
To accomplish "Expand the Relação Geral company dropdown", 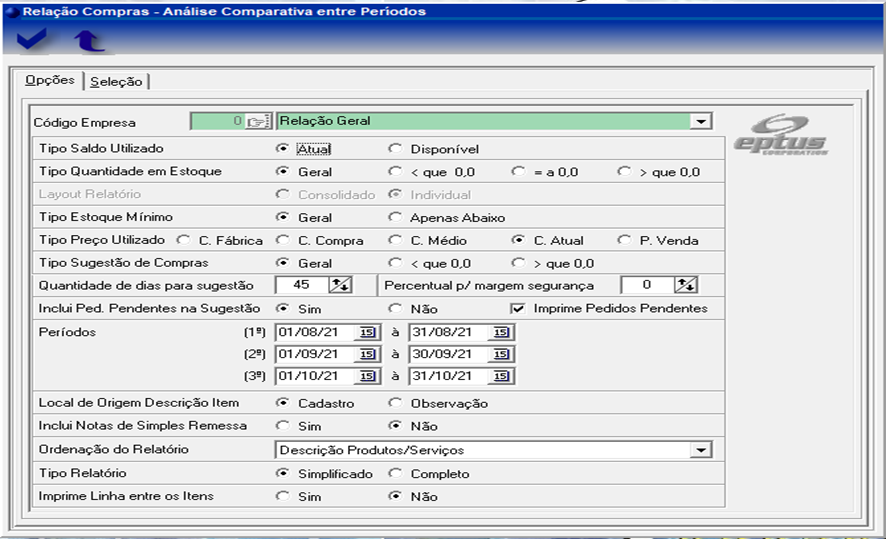I will click(702, 121).
